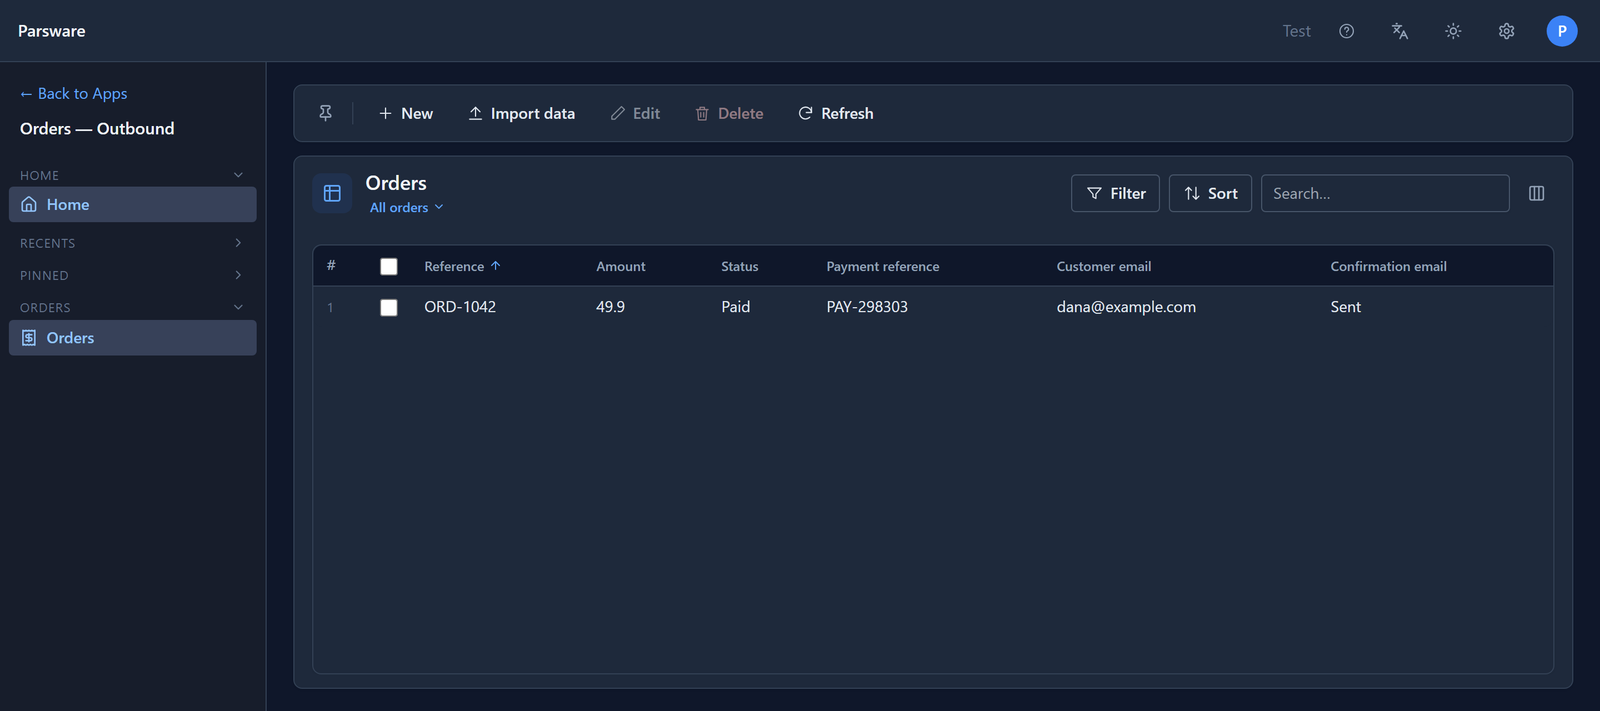Click the Test label in the header
Screen dimensions: 1600x711
[x=1297, y=31]
